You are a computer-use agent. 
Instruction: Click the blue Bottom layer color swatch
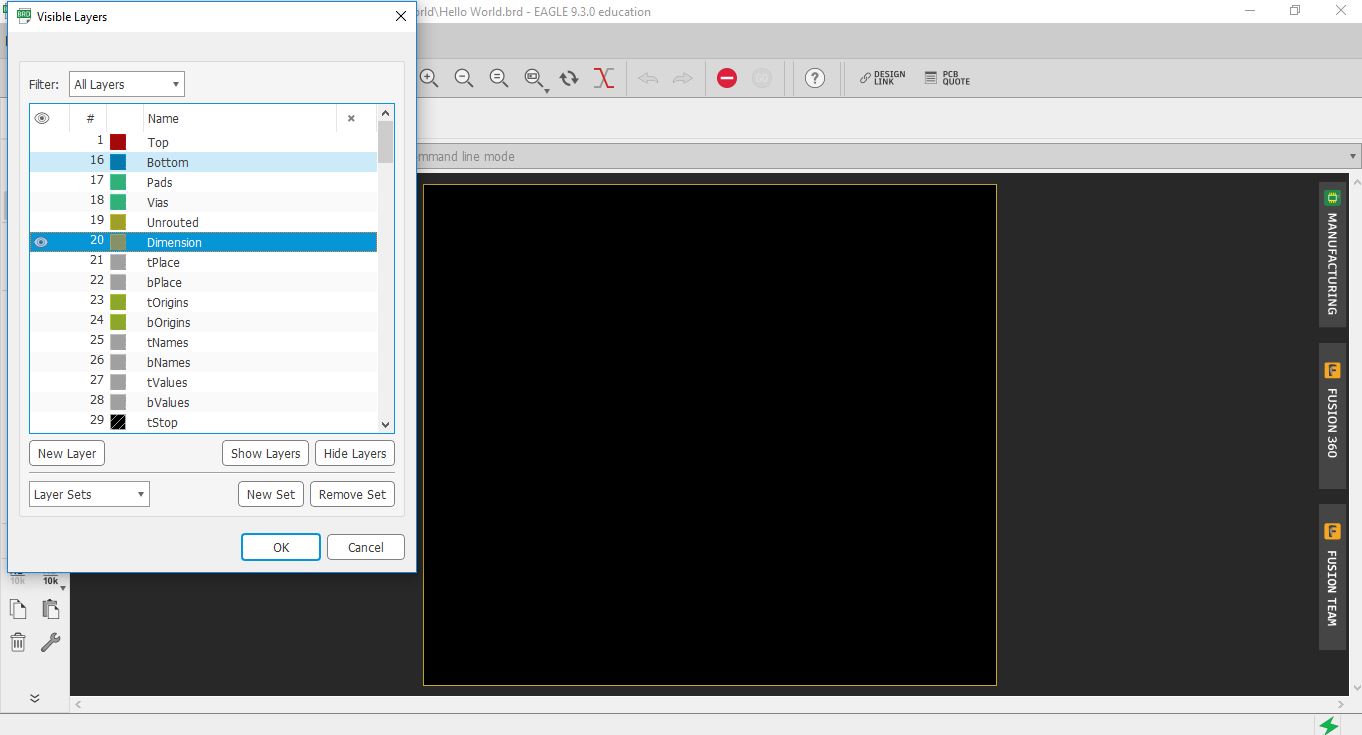click(x=118, y=162)
